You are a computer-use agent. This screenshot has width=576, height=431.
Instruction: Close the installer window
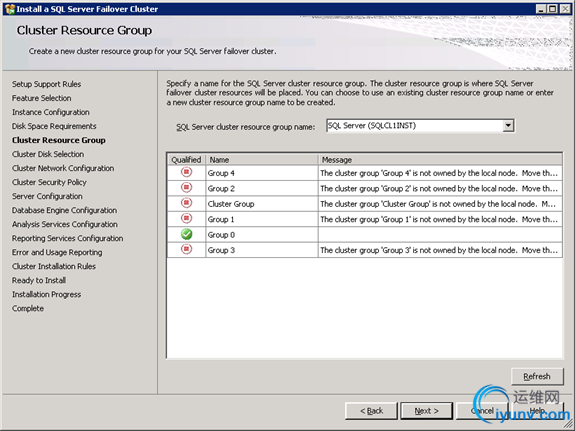pyautogui.click(x=565, y=9)
